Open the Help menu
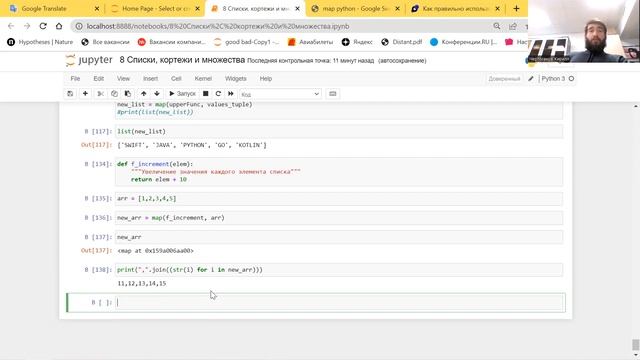 tap(266, 78)
